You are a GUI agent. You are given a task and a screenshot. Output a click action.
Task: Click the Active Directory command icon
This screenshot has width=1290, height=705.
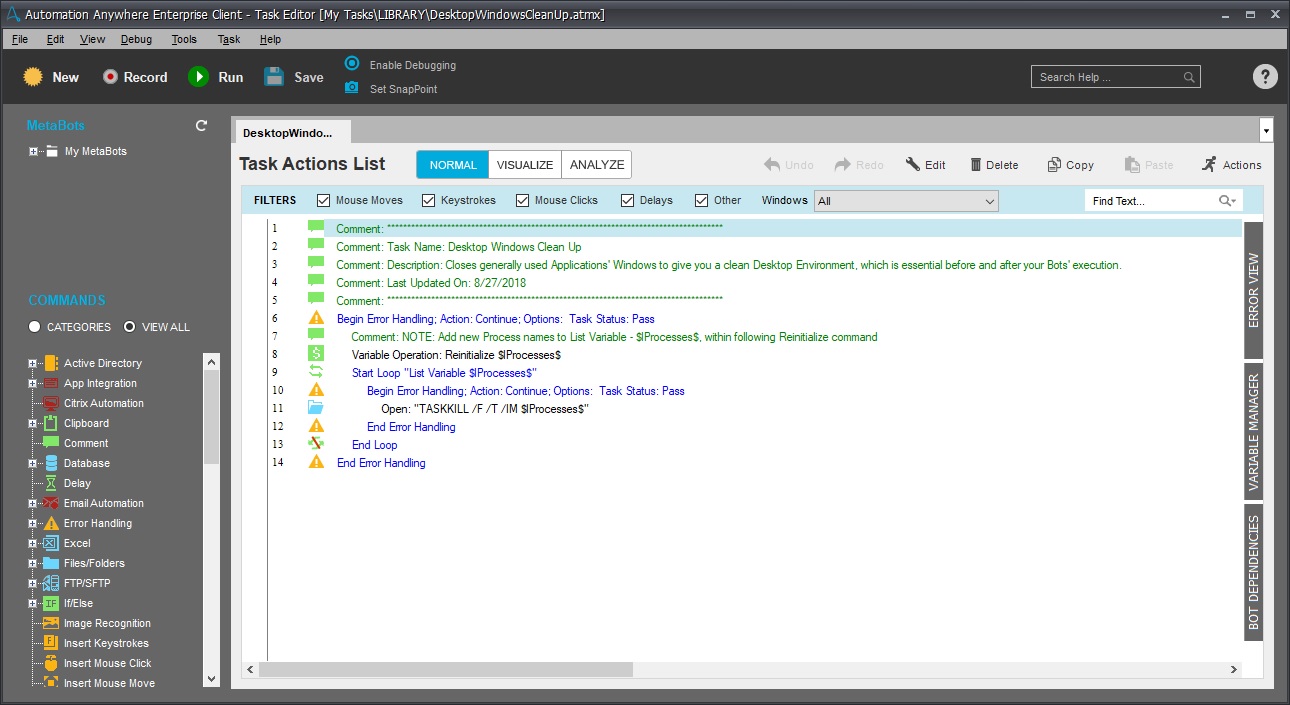[52, 363]
